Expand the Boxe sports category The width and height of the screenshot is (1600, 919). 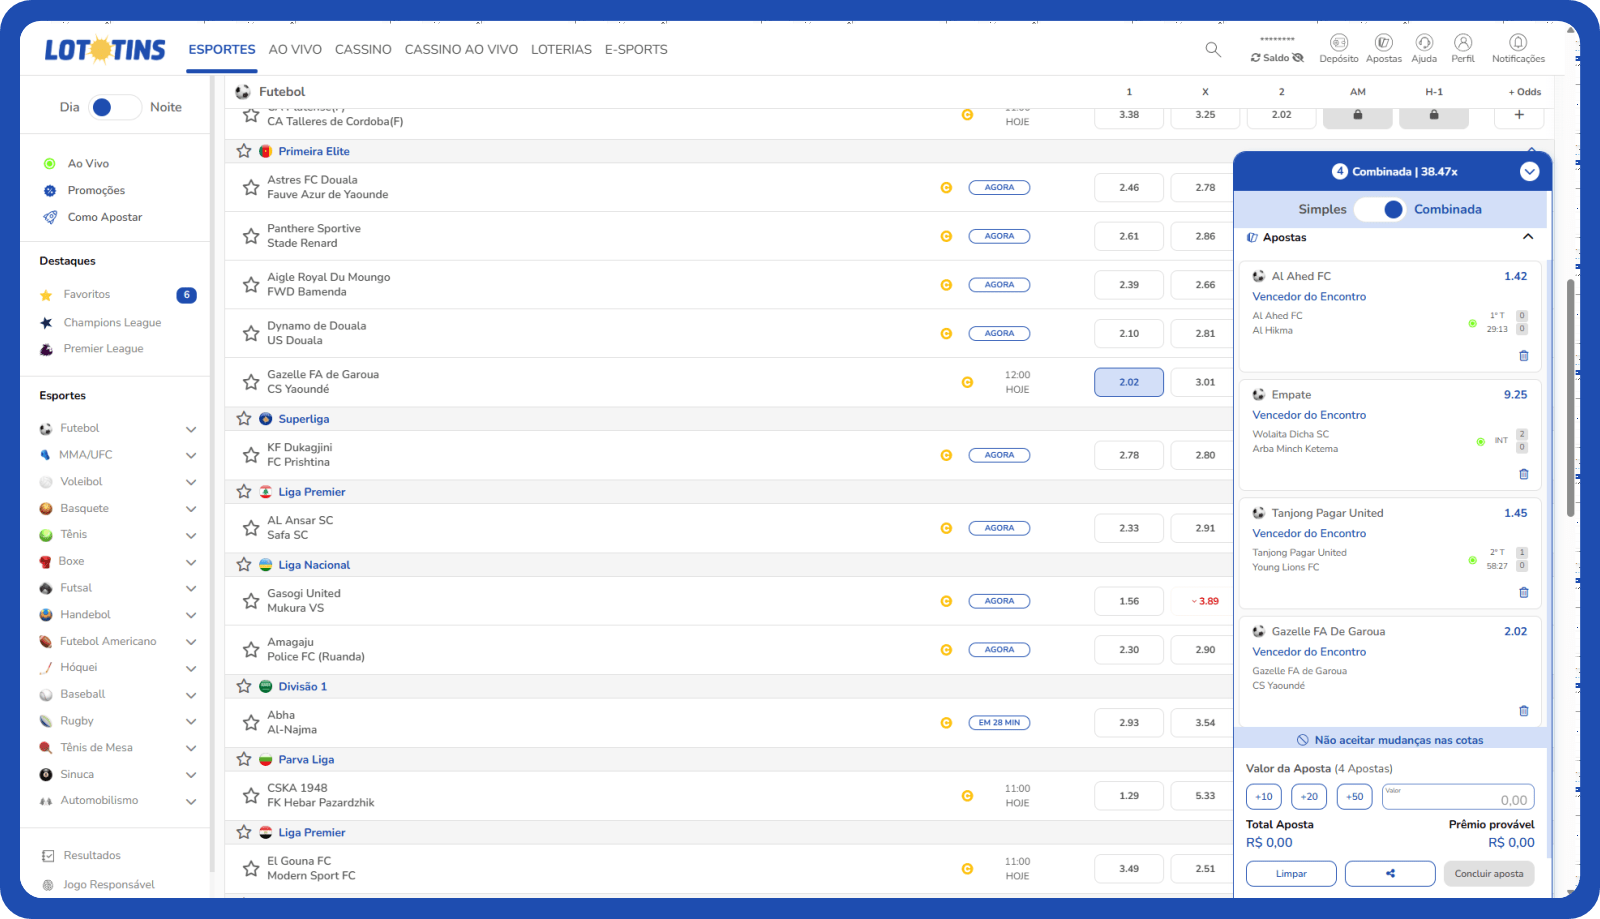[x=191, y=562]
